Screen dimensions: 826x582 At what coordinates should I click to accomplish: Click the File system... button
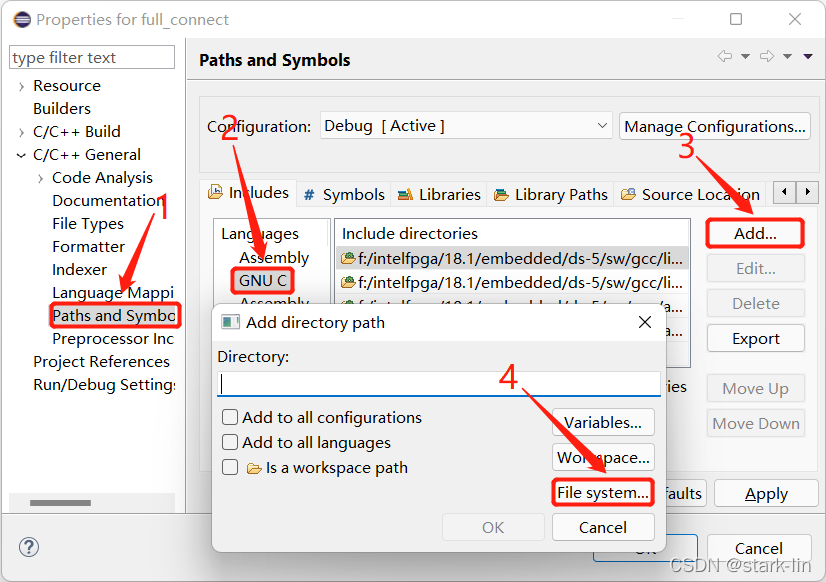coord(603,492)
